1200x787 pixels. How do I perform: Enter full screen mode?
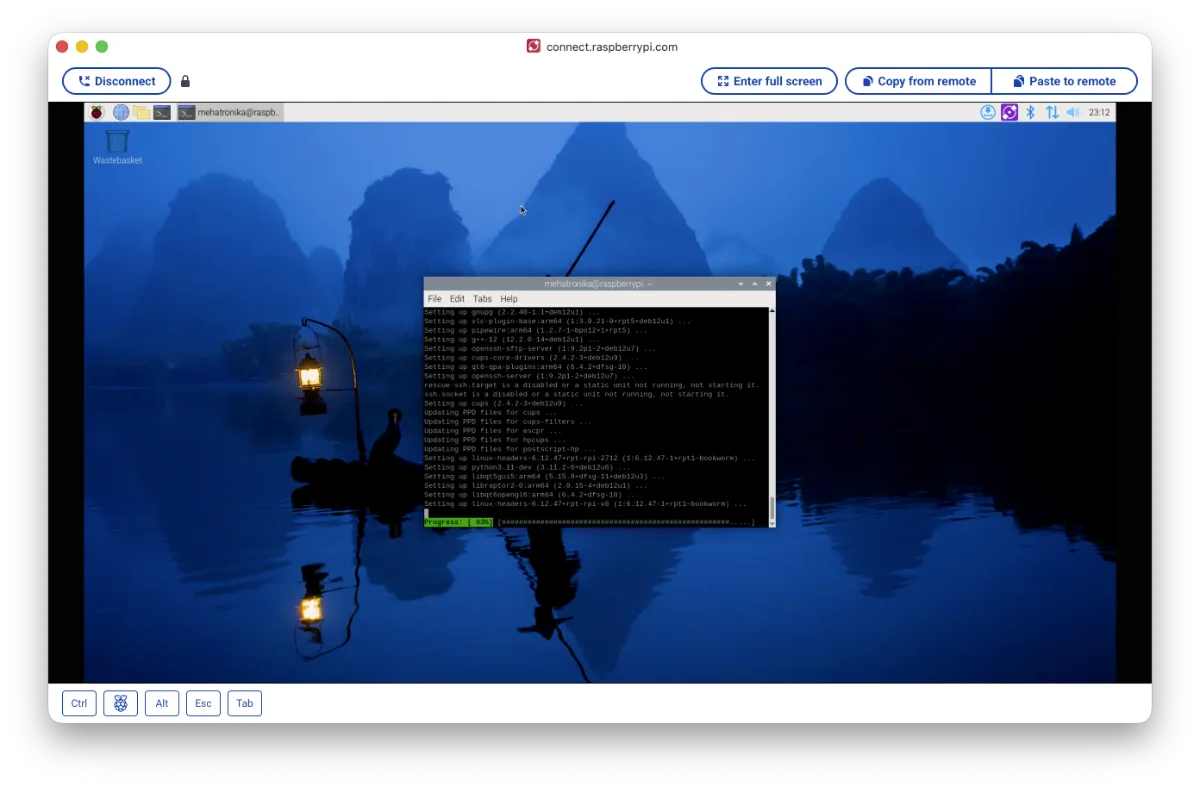click(x=769, y=81)
